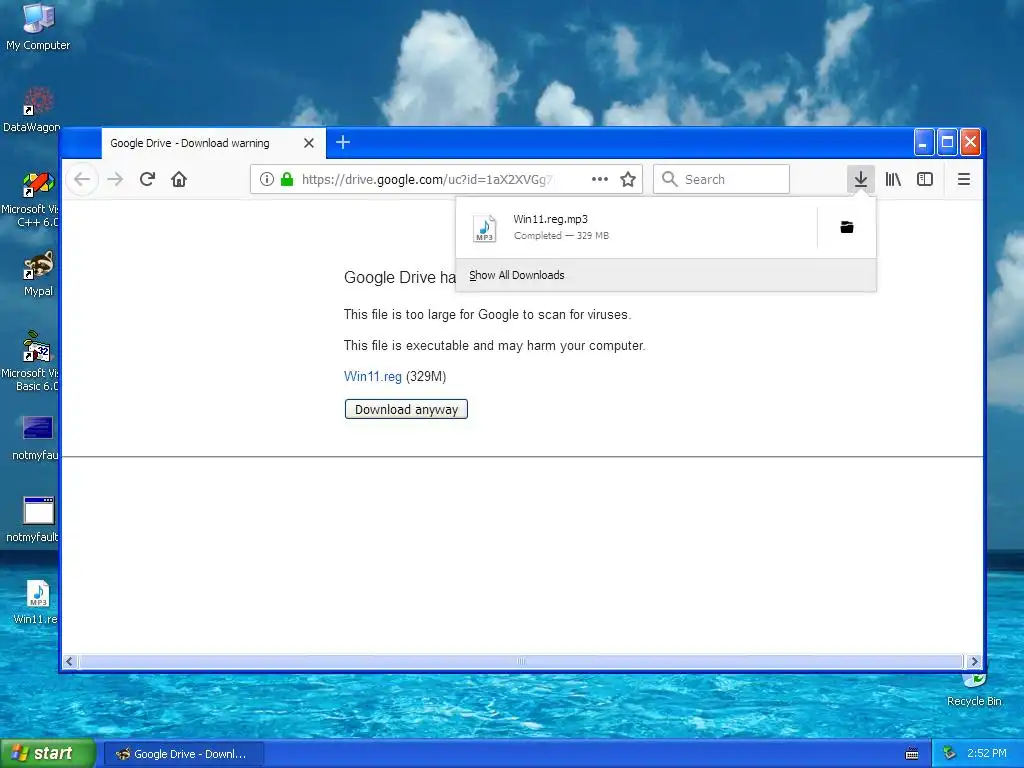This screenshot has height=768, width=1024.
Task: Select My Computer desktop icon
Action: click(38, 27)
